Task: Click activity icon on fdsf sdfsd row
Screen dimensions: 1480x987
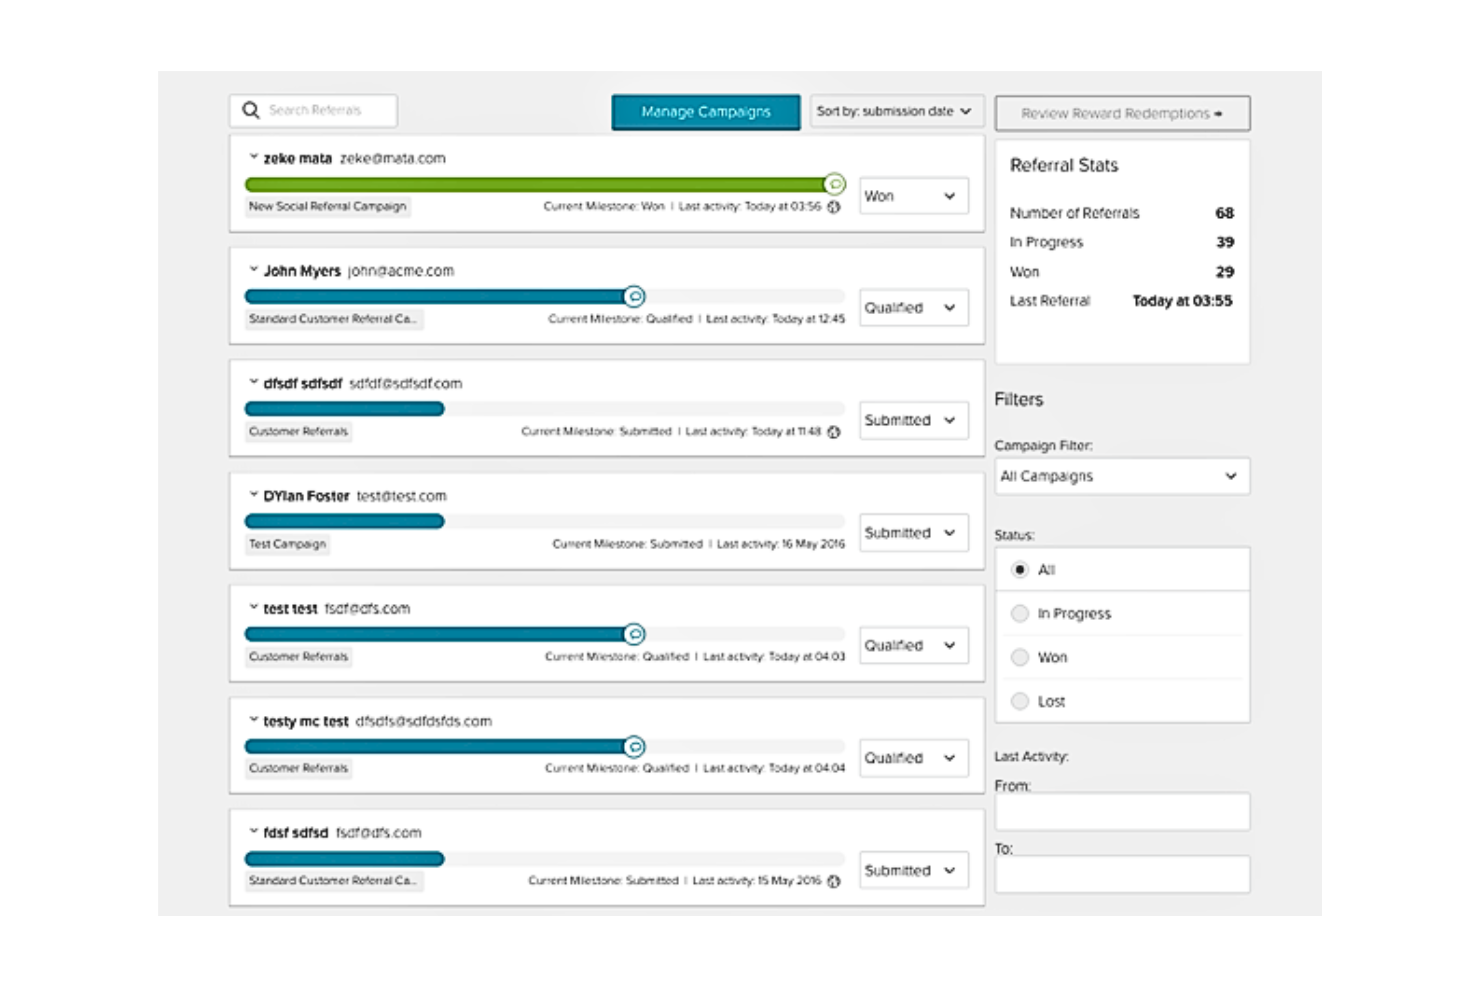Action: 834,881
